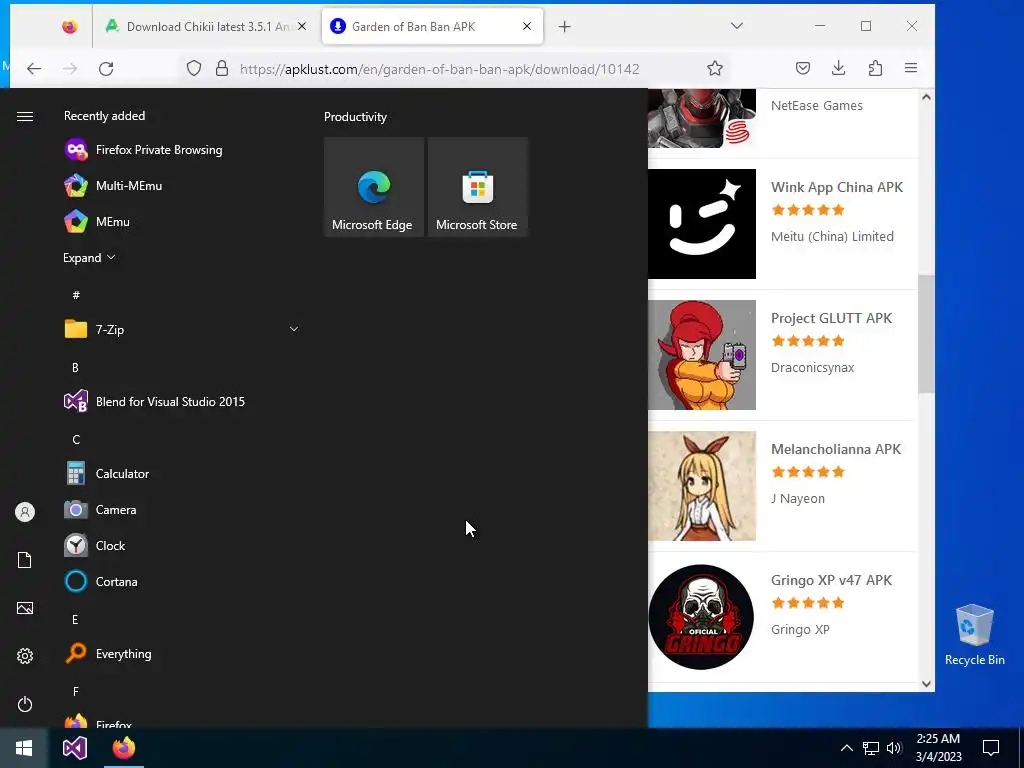
Task: Open the Firefox application menu
Action: 911,68
